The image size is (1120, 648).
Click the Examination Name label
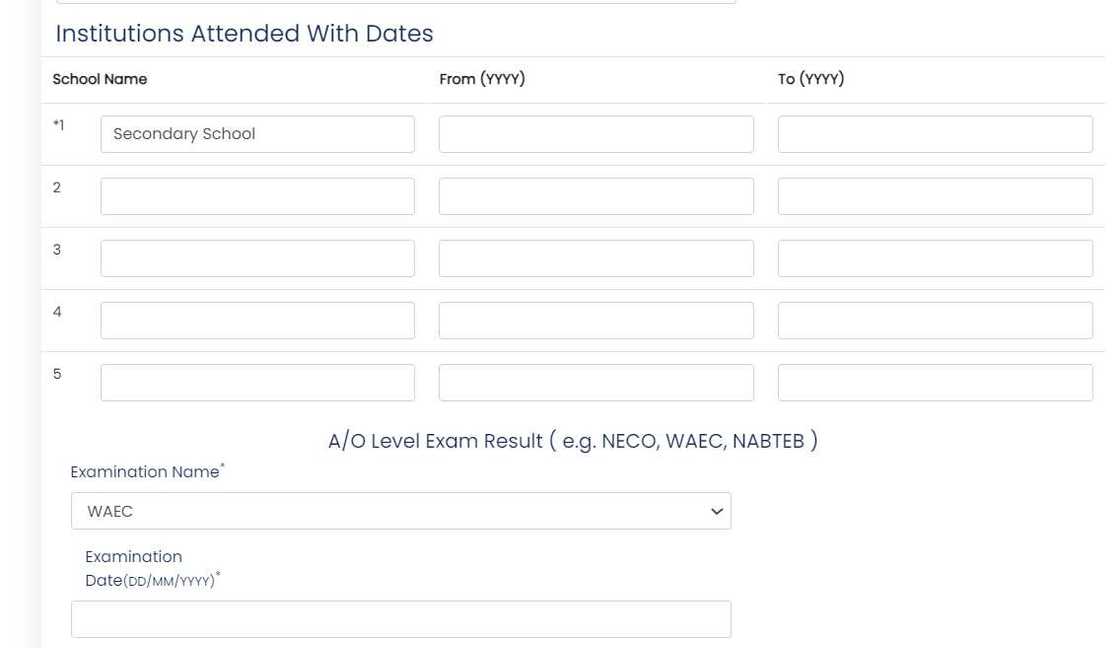(x=145, y=472)
